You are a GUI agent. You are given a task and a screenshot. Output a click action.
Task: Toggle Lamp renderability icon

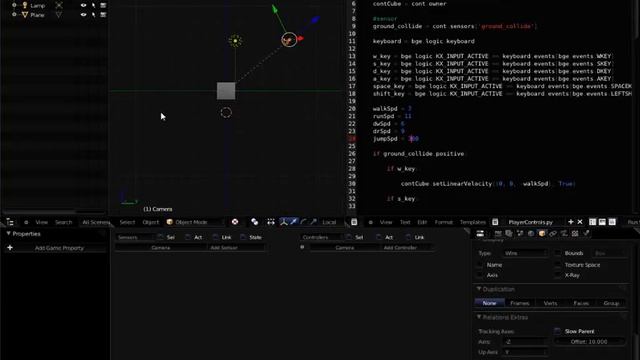[103, 5]
